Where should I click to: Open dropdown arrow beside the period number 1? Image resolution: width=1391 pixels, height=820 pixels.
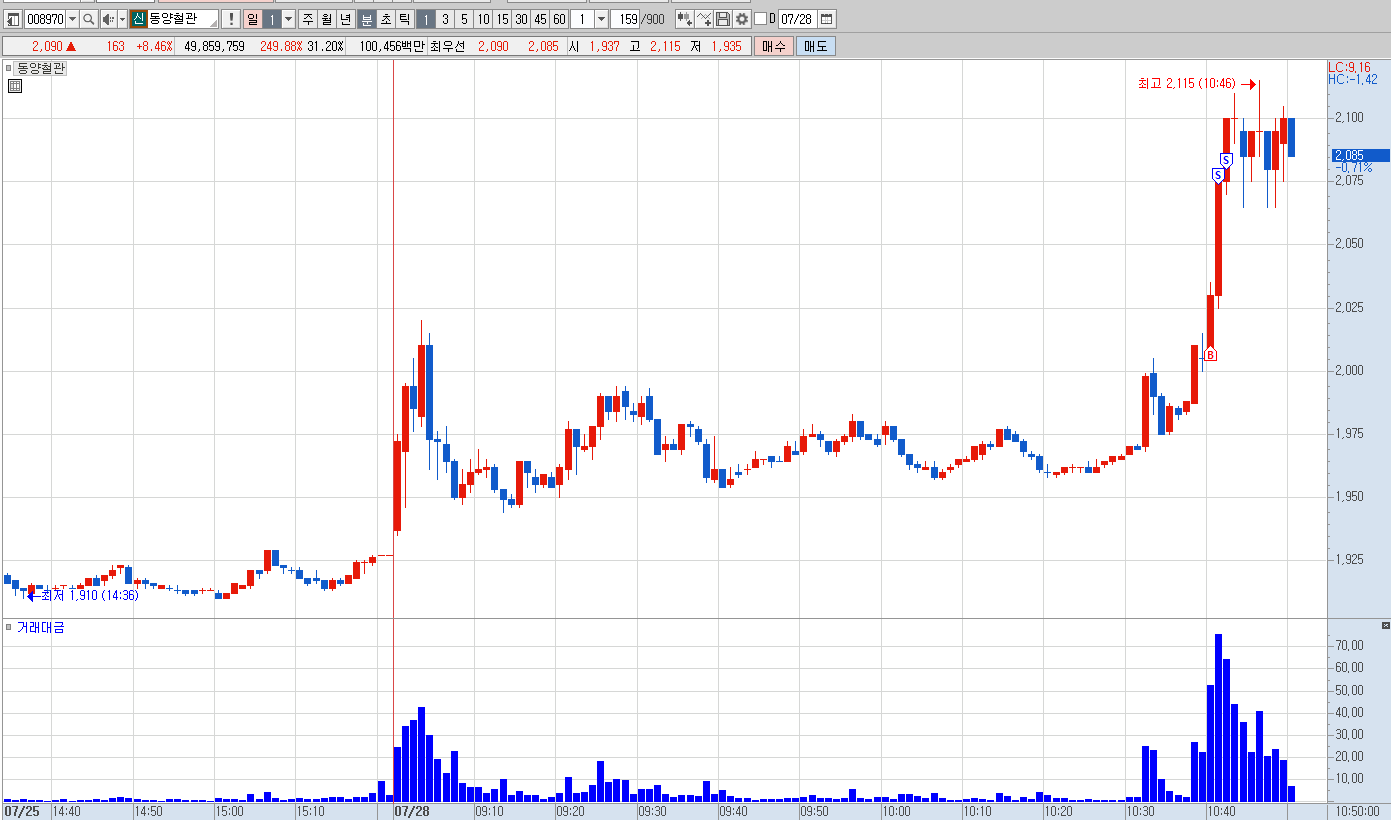point(601,19)
